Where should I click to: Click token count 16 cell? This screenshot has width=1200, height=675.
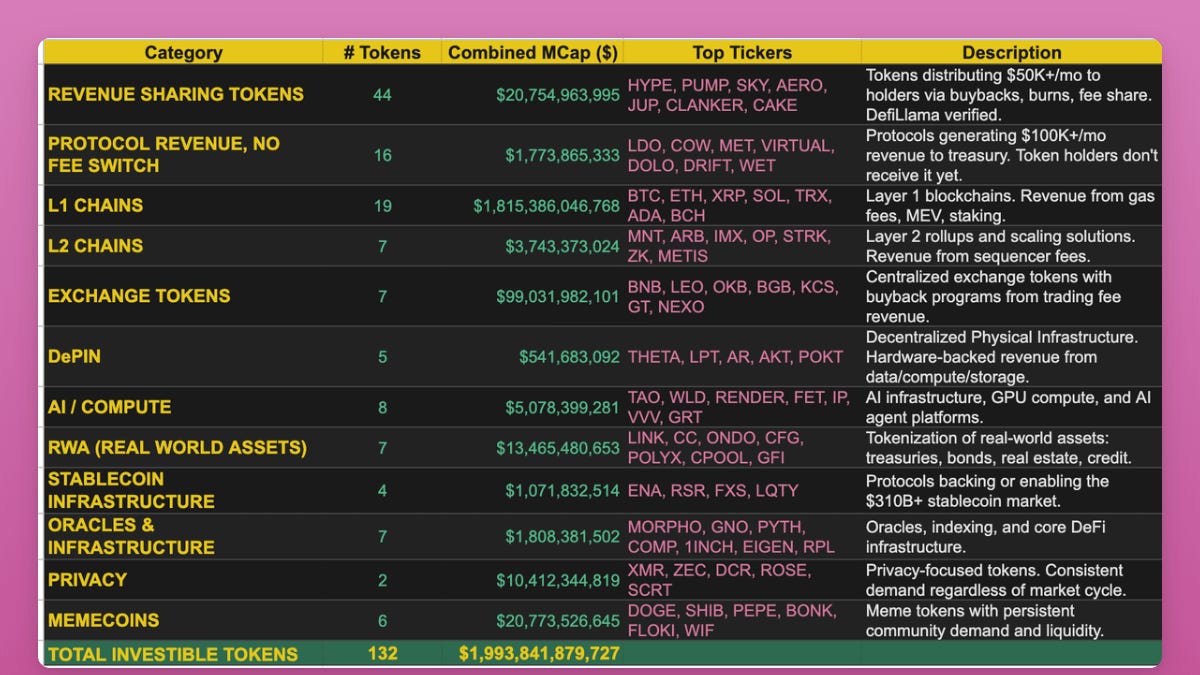(382, 155)
